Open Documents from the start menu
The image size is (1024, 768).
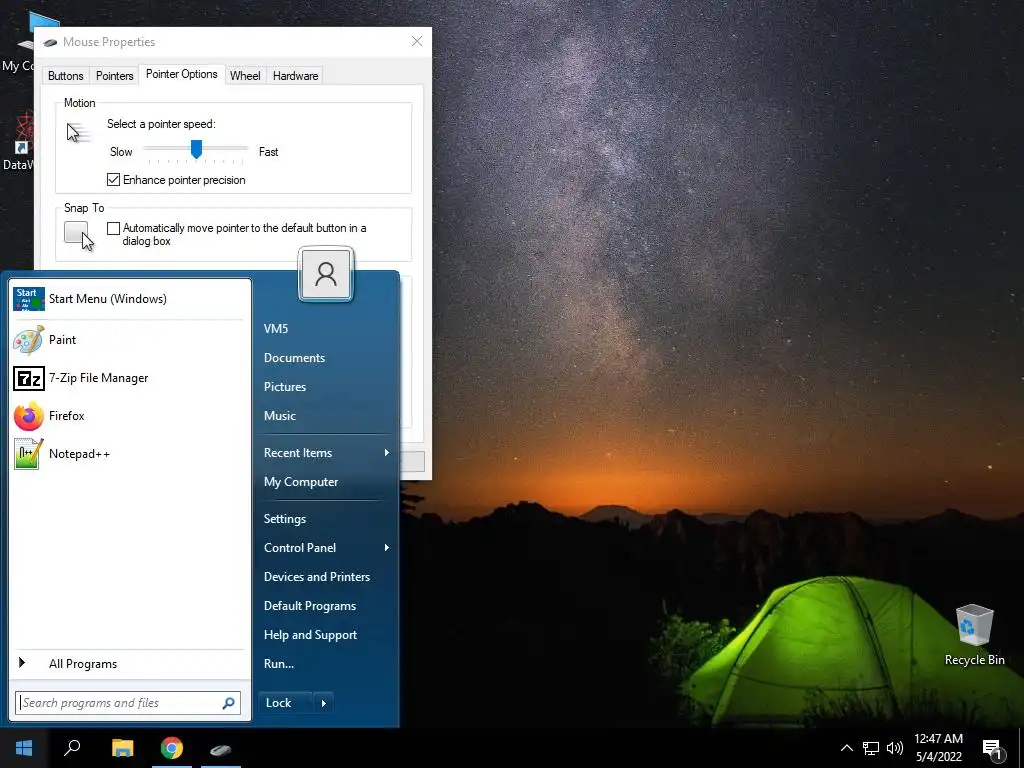(x=294, y=358)
